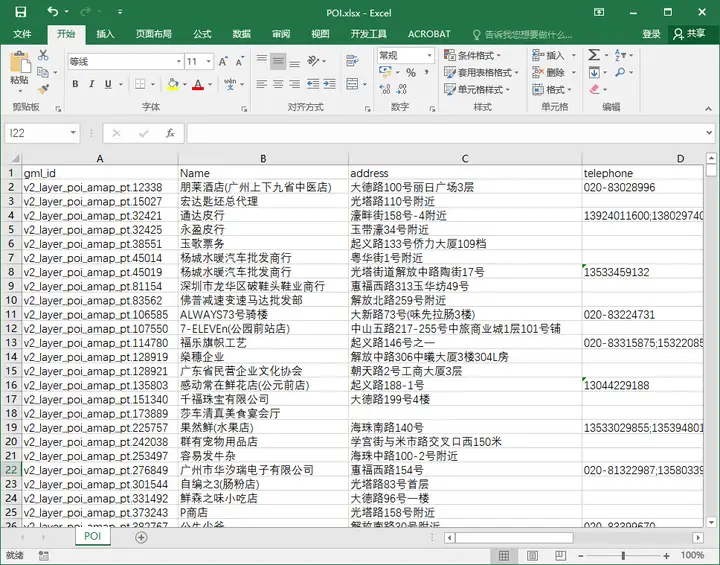Open the font name dropdown
720x565 pixels.
pyautogui.click(x=179, y=61)
